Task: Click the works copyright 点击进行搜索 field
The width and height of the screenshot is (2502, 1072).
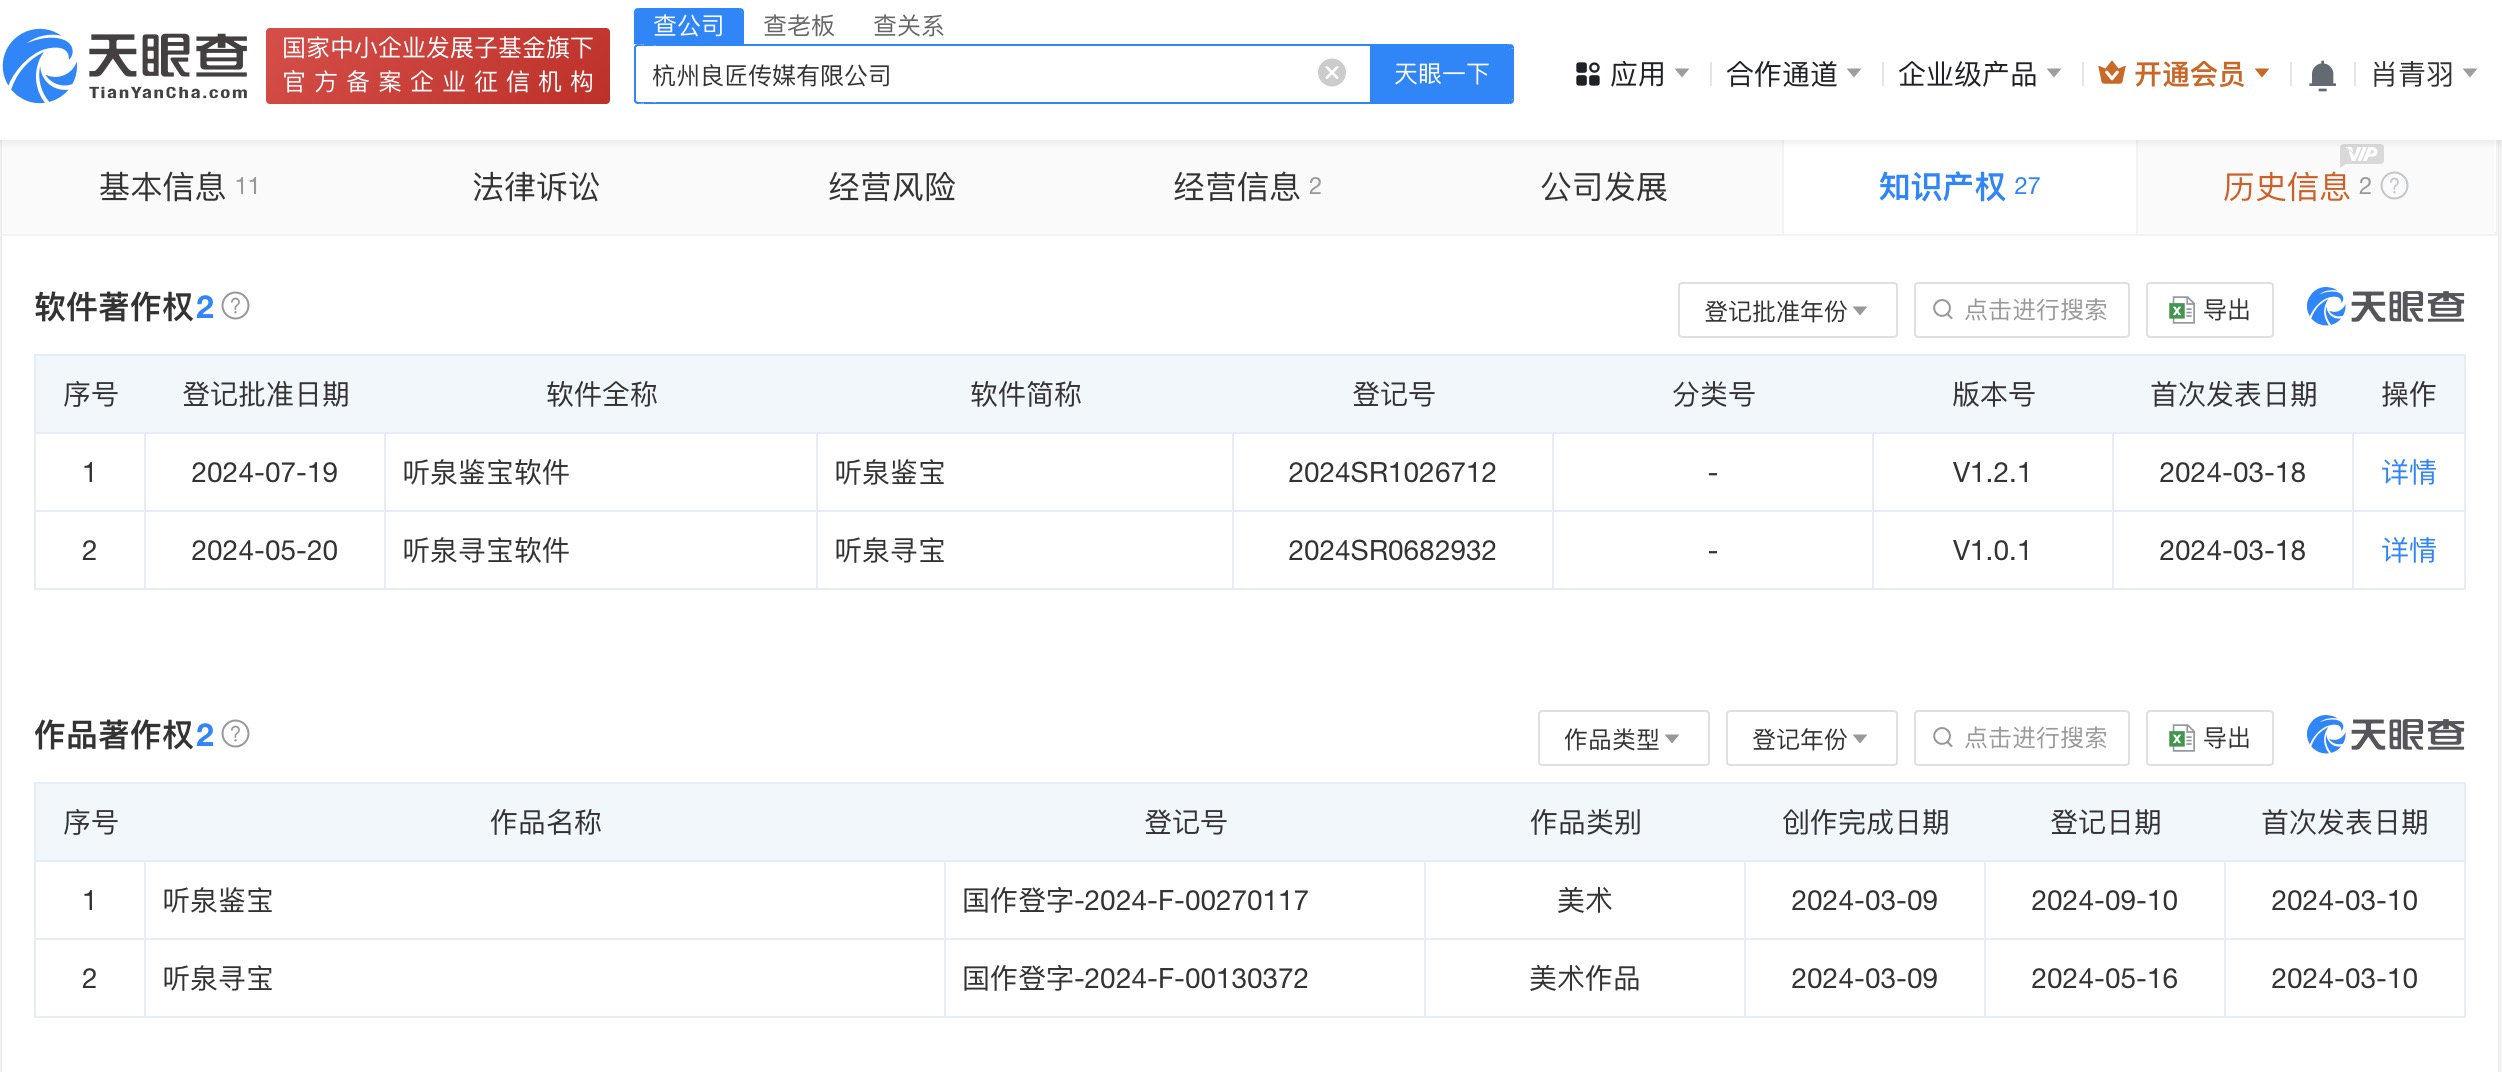Action: point(2021,738)
